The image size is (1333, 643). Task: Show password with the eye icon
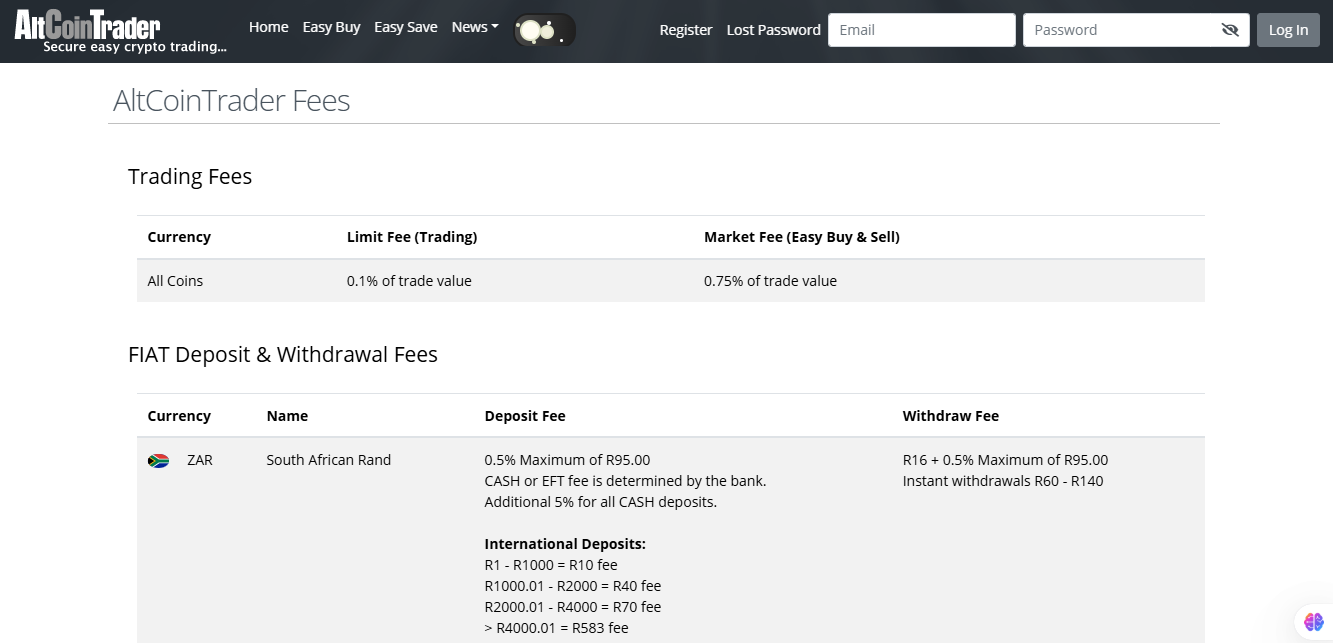point(1230,30)
